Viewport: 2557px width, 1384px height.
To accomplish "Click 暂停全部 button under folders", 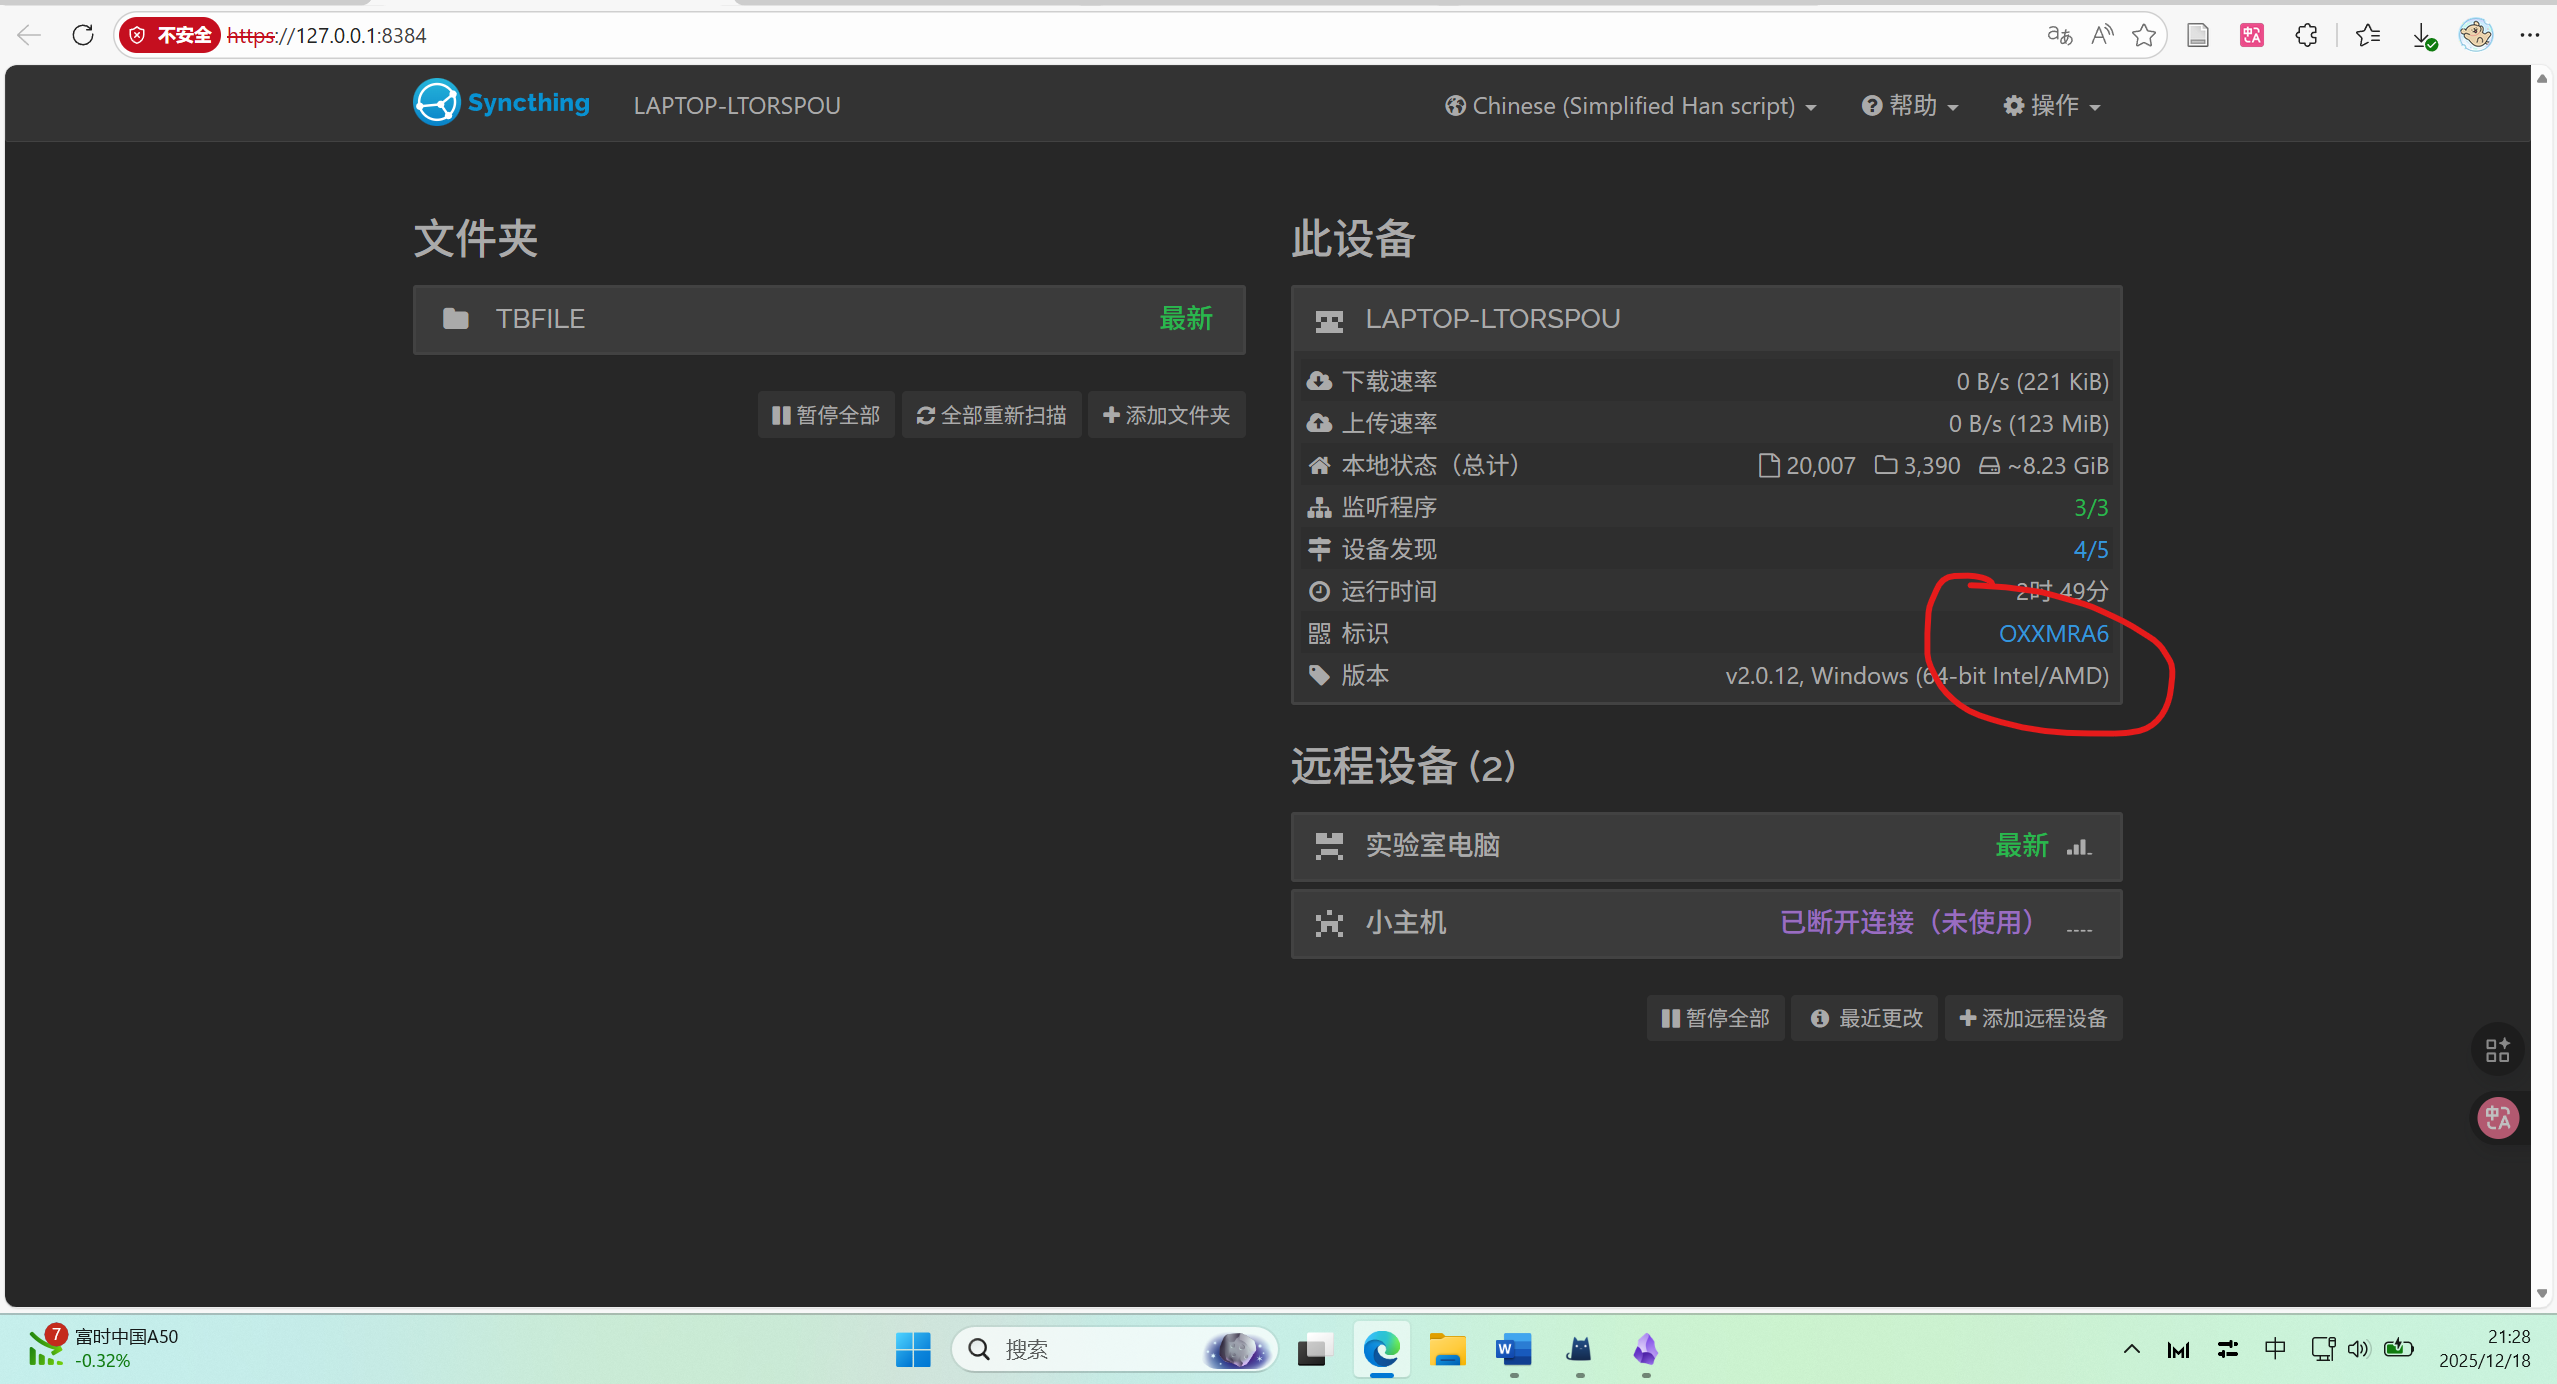I will (826, 415).
